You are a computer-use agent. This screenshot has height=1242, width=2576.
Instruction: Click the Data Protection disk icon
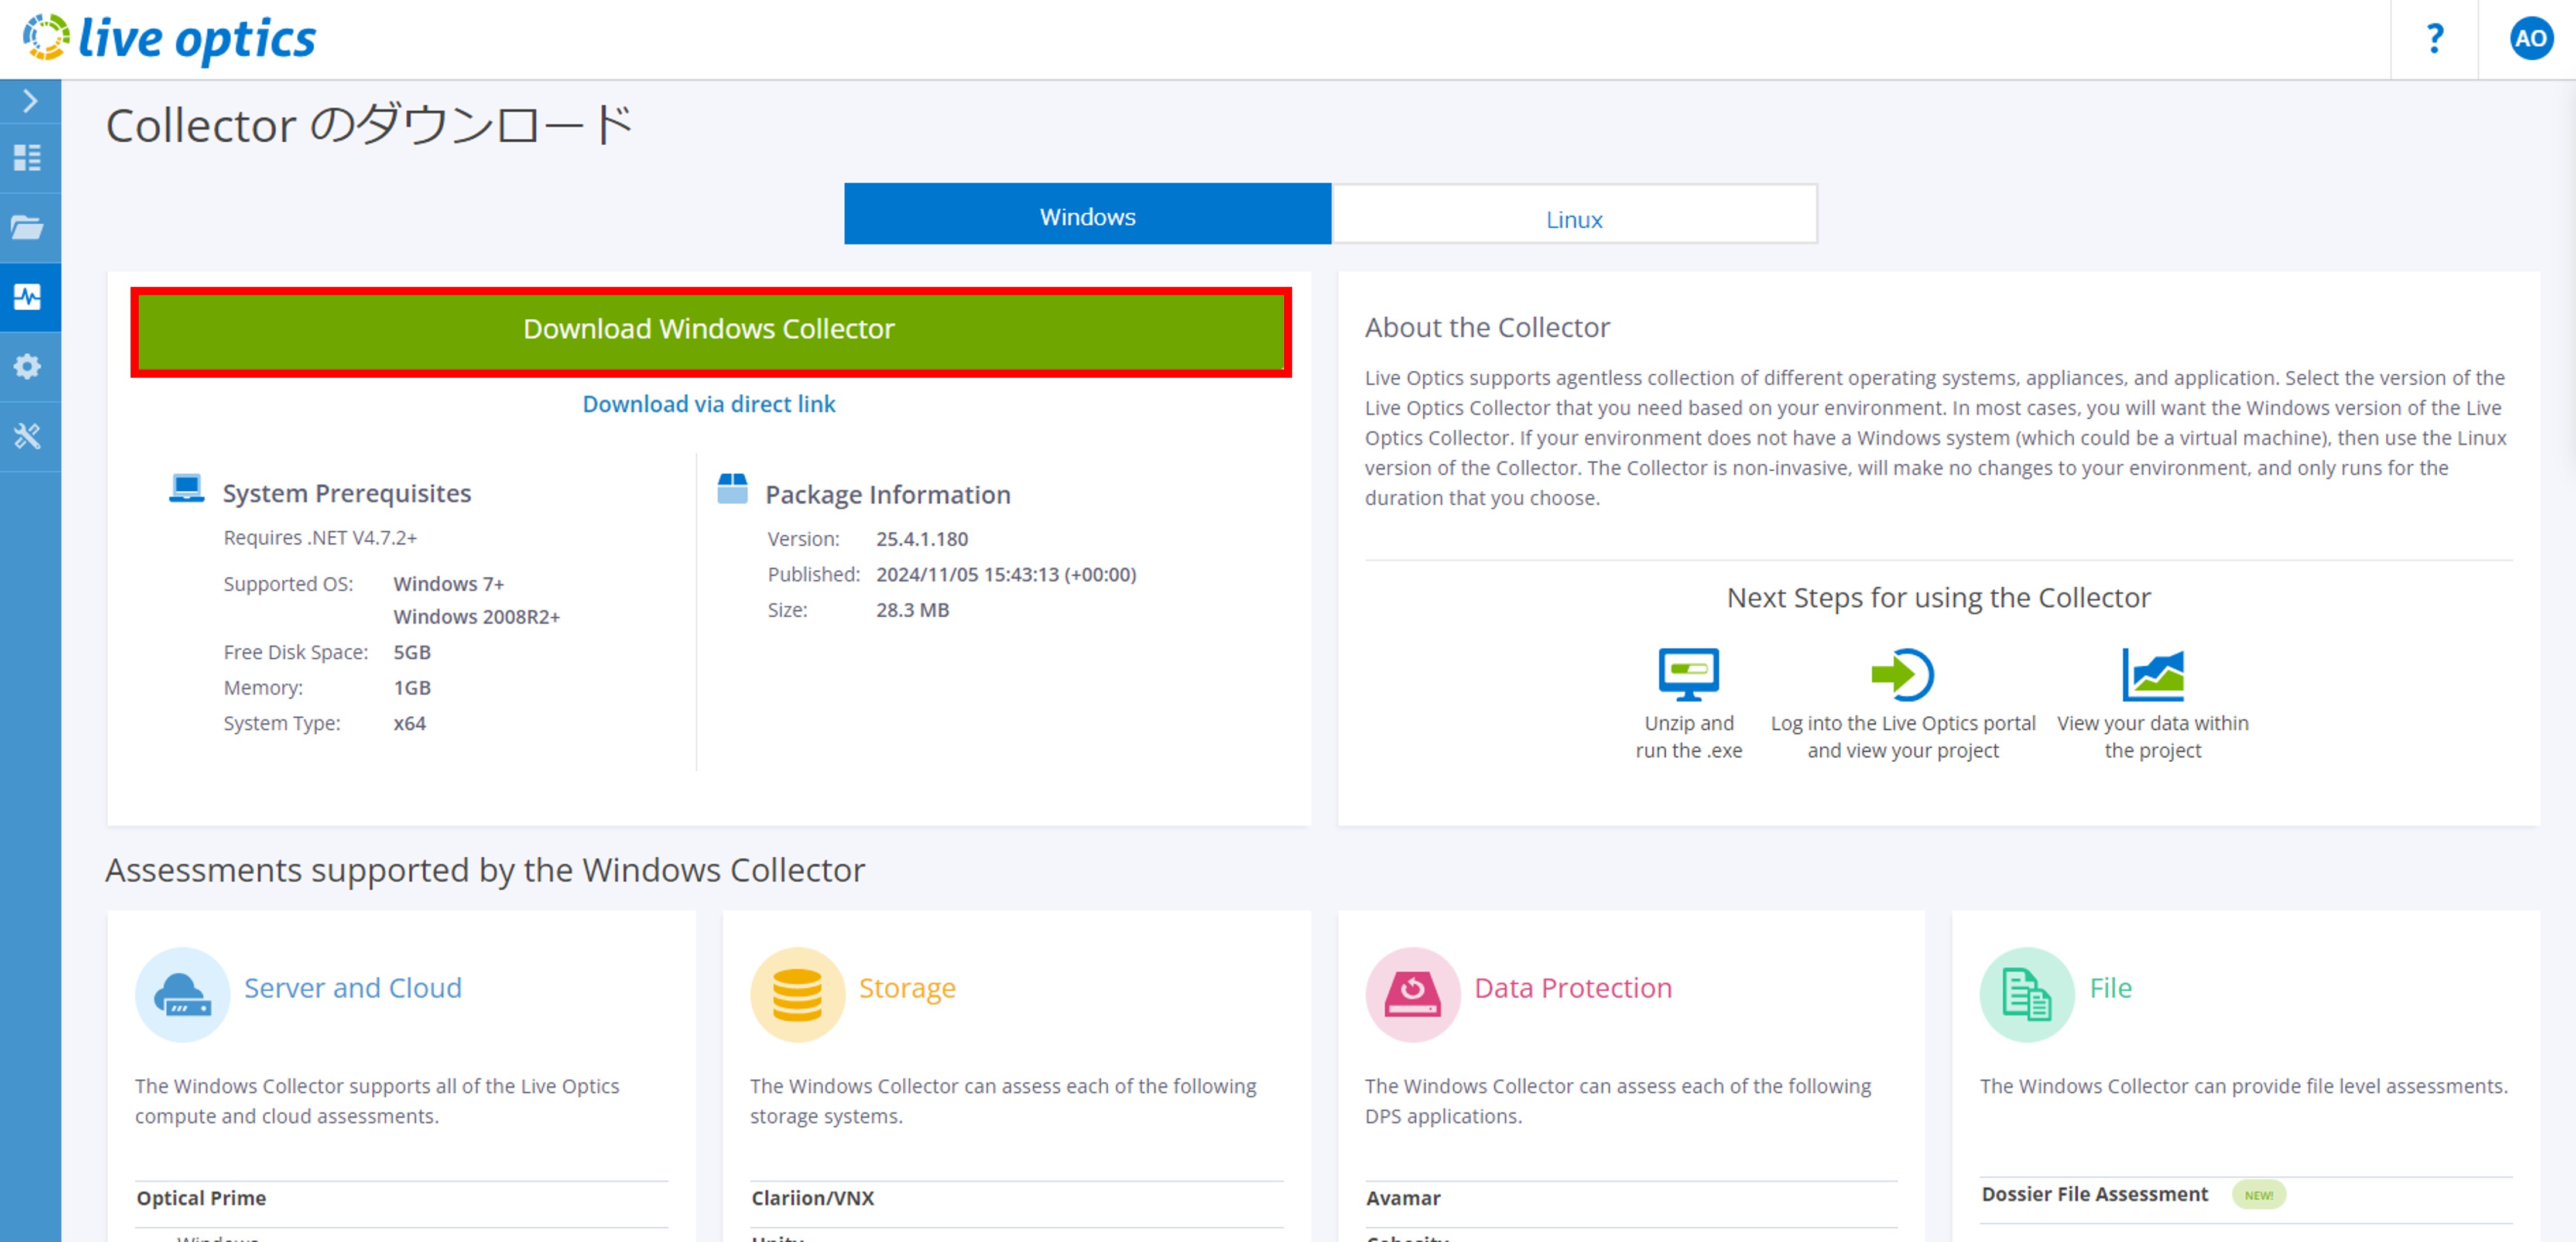(x=1412, y=994)
